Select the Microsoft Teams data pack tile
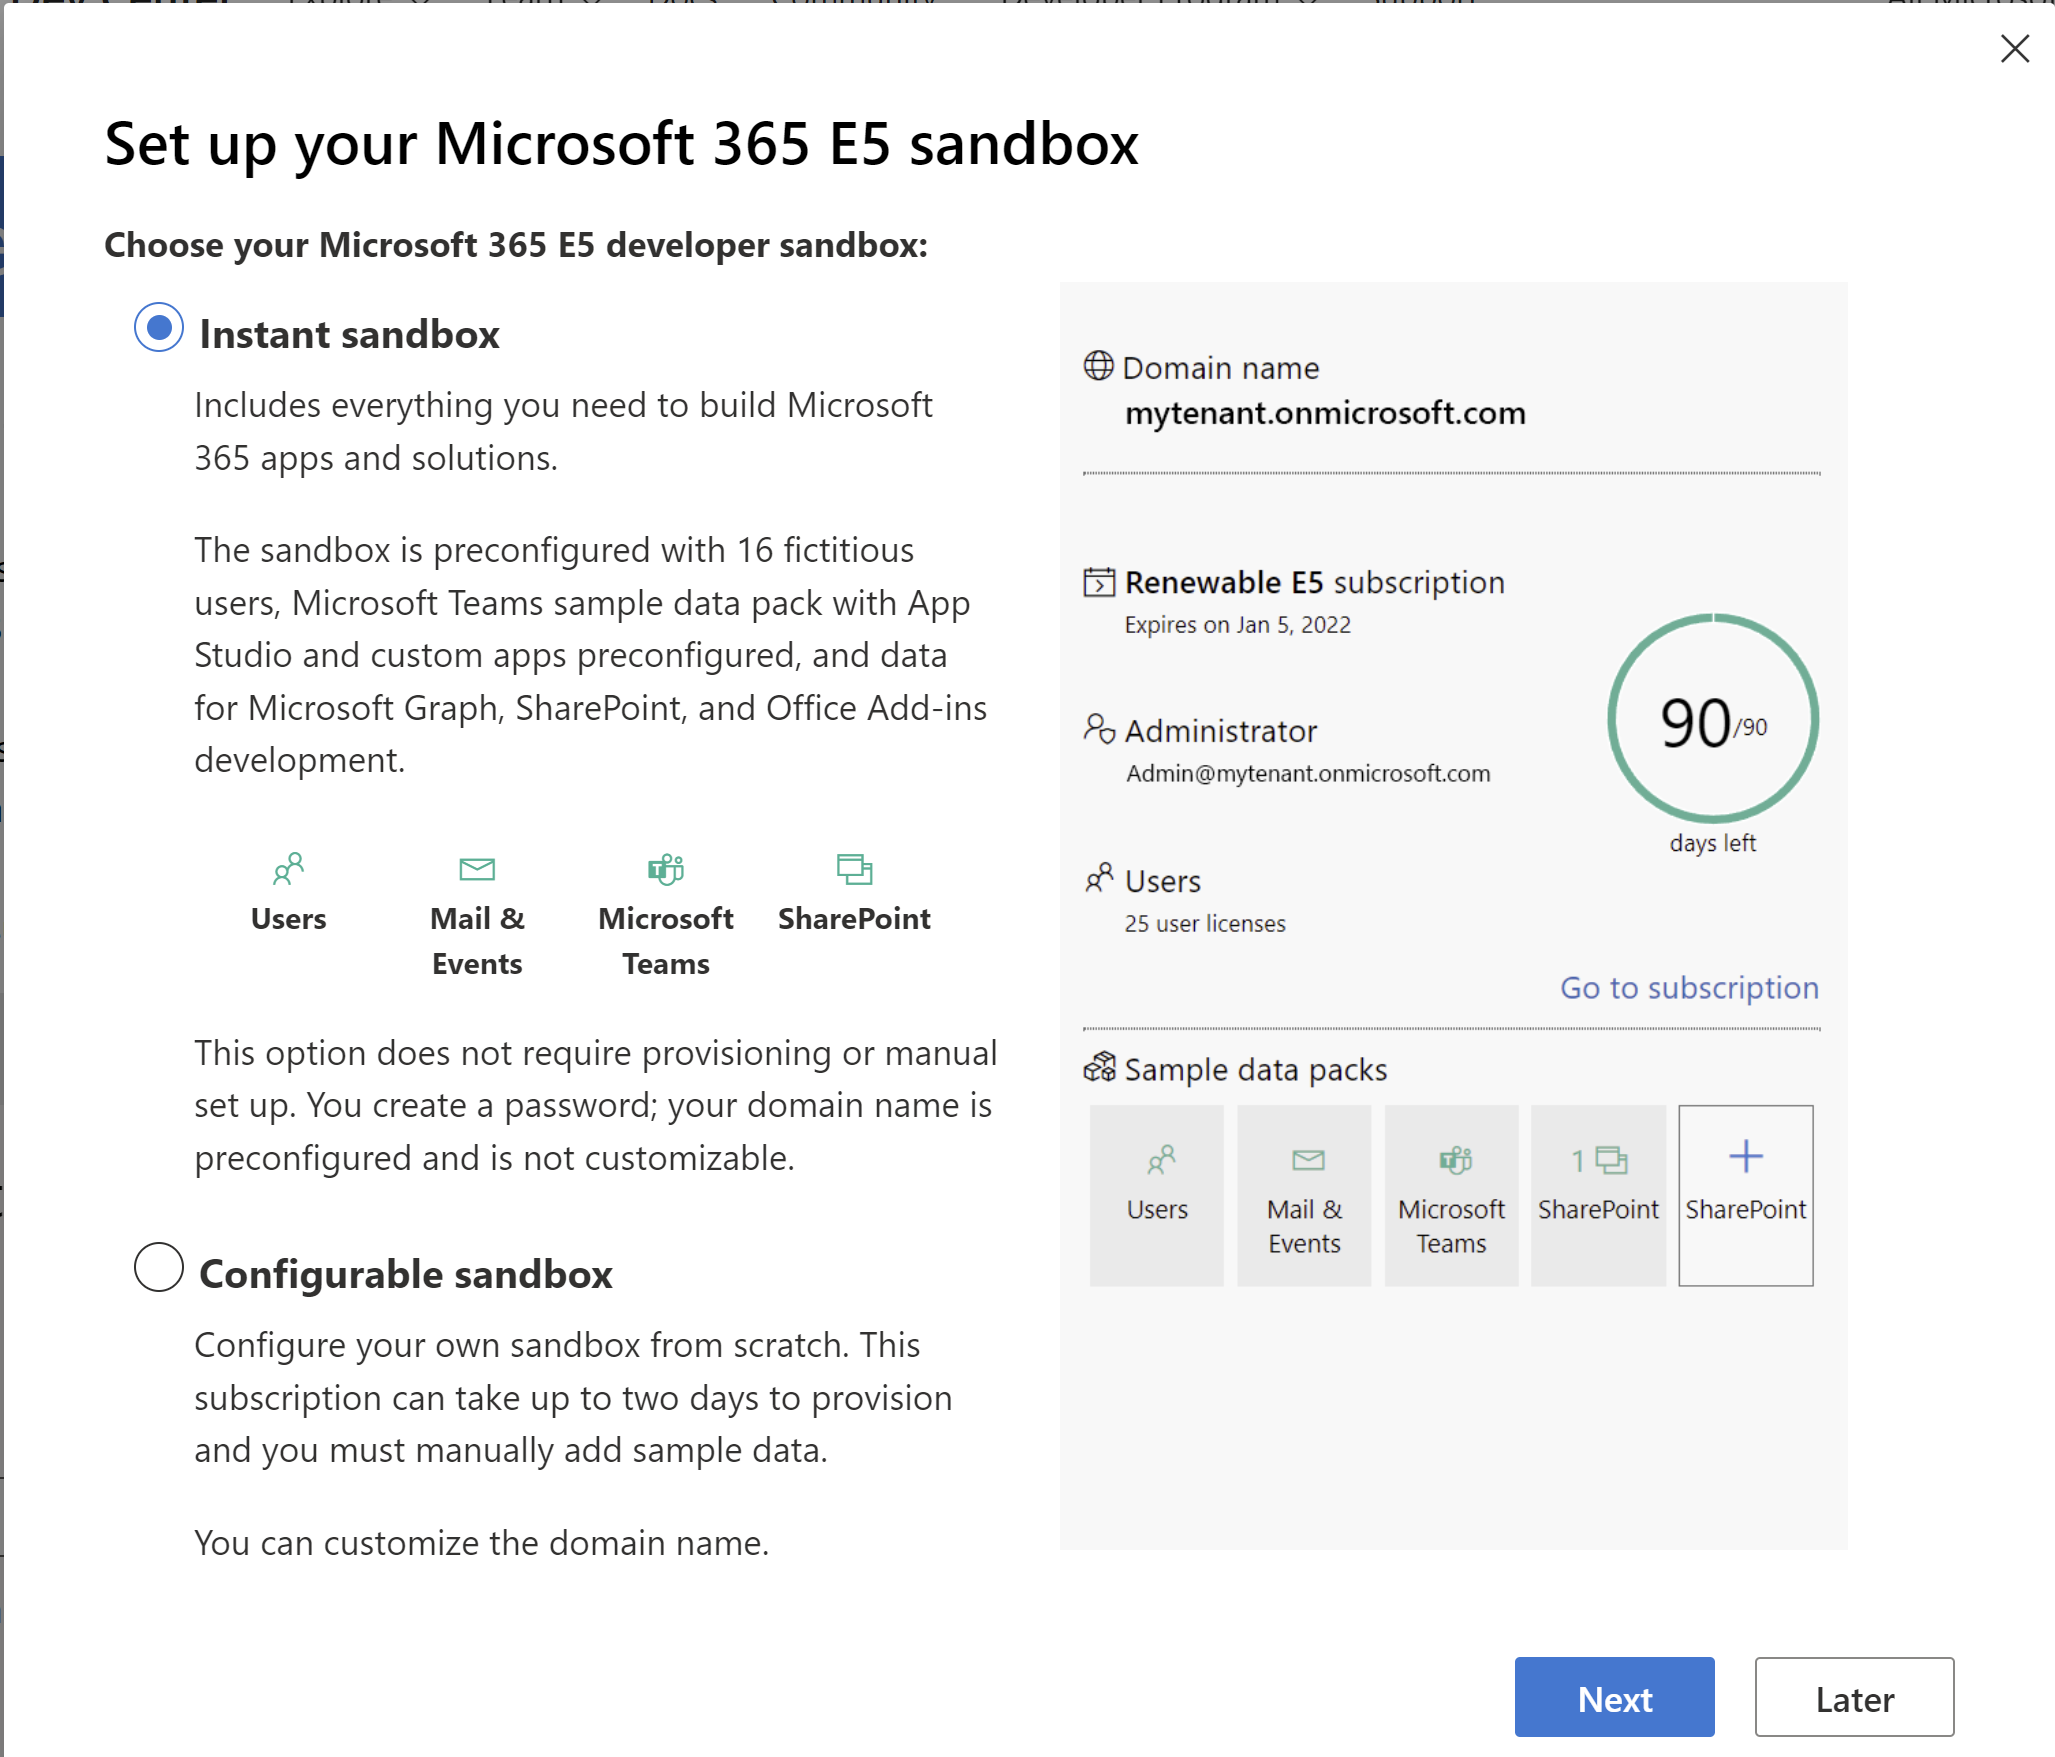Viewport: 2055px width, 1757px height. coord(1451,1195)
